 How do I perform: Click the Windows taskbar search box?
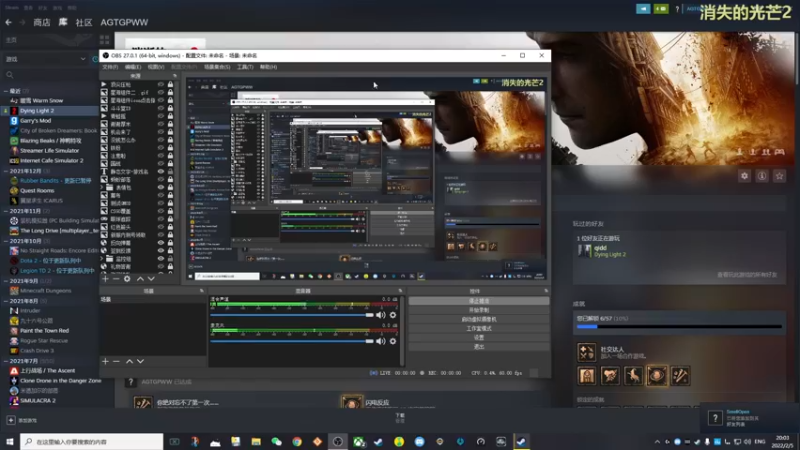92,441
